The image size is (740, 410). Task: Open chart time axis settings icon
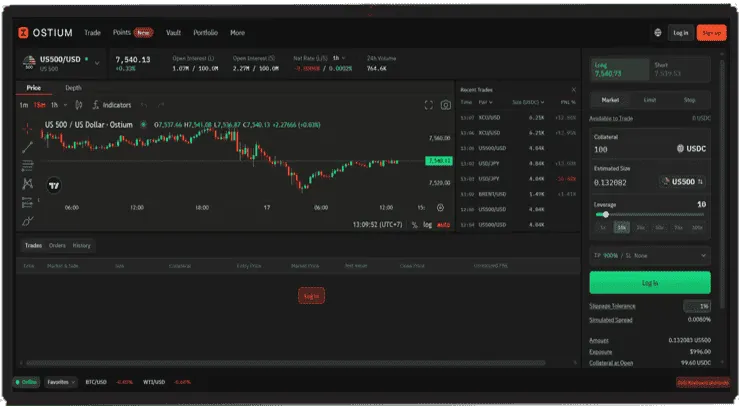click(440, 208)
